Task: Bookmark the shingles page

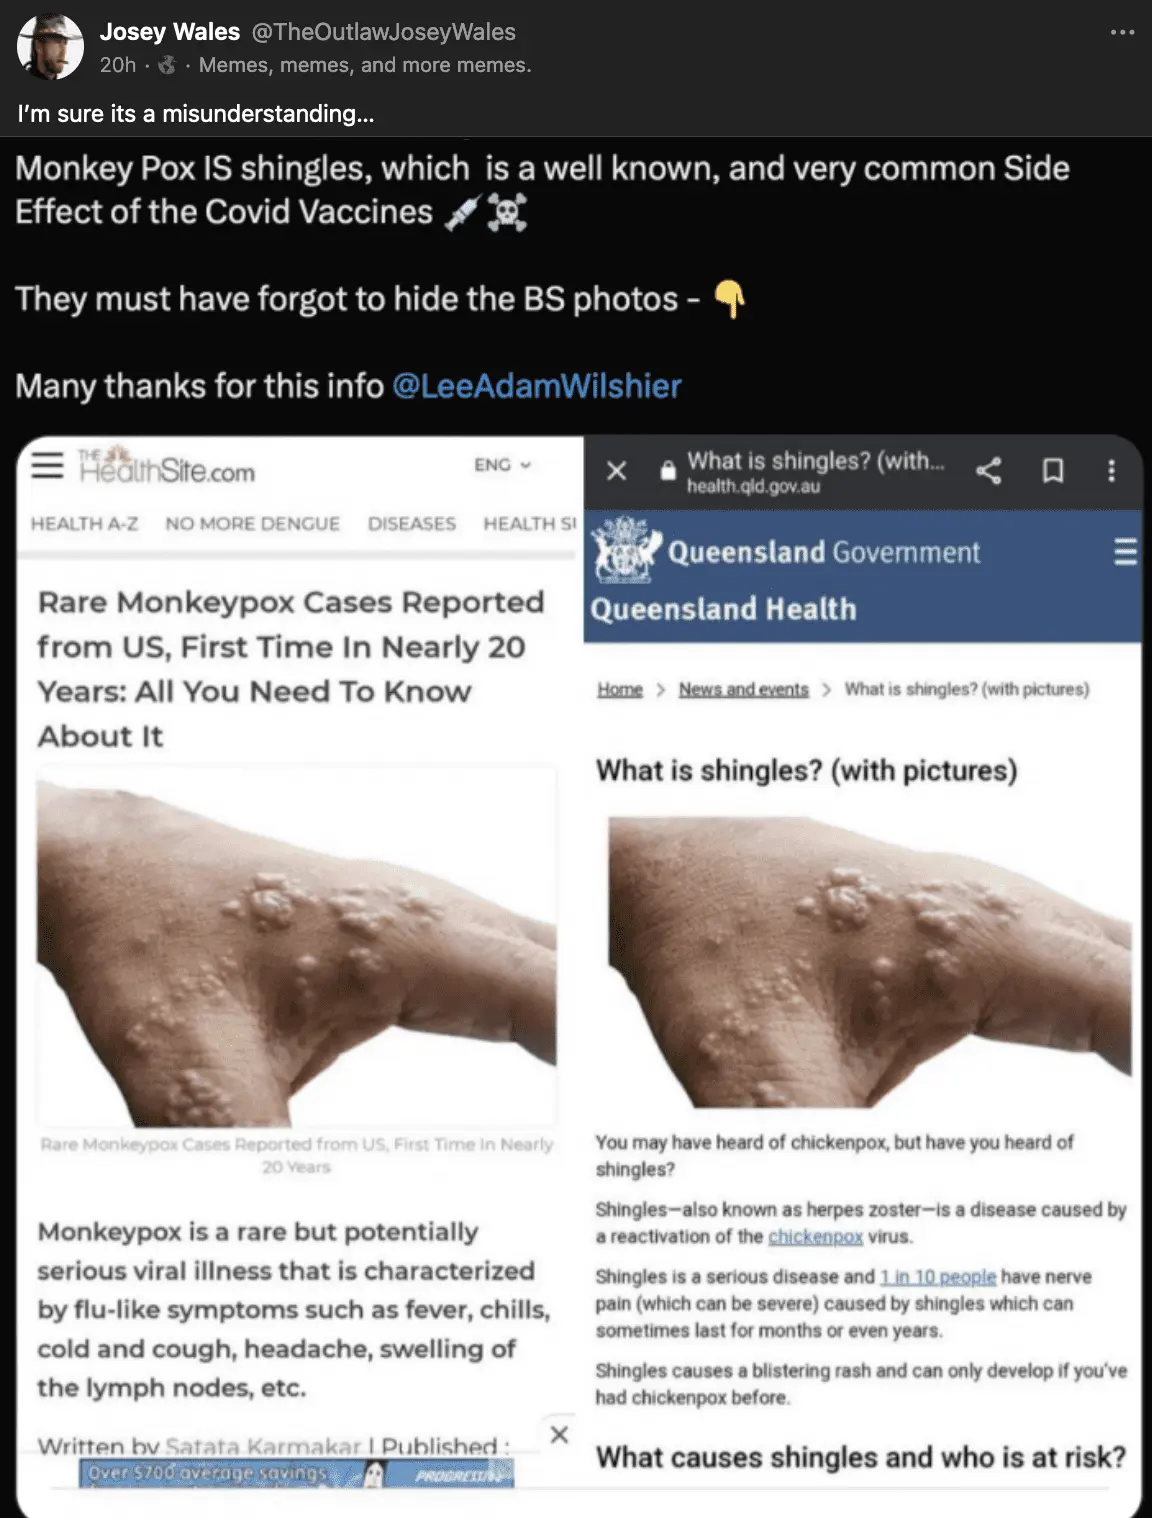Action: 1053,470
